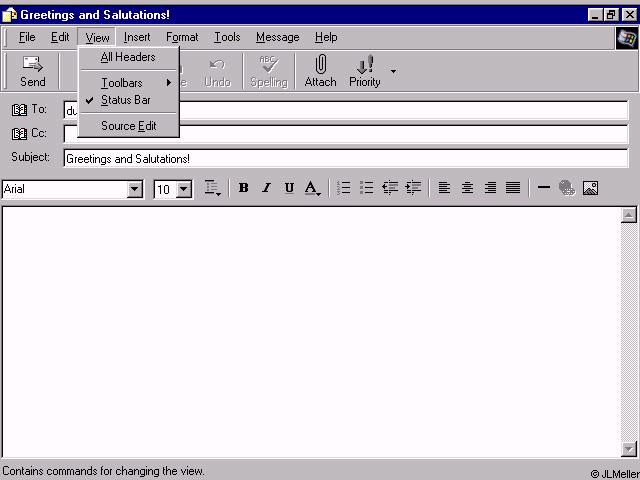Minimize the Greetings and Salutations window

595,15
